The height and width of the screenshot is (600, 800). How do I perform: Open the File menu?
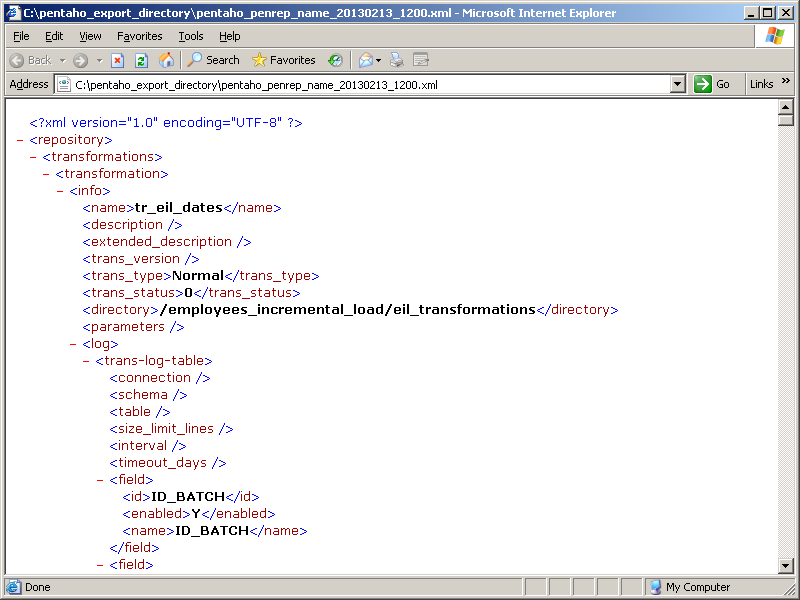point(21,36)
